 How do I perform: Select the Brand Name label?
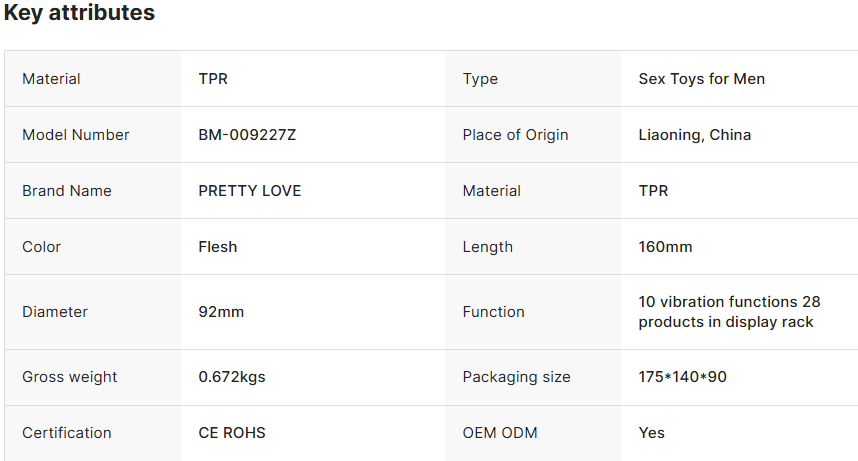click(x=67, y=191)
